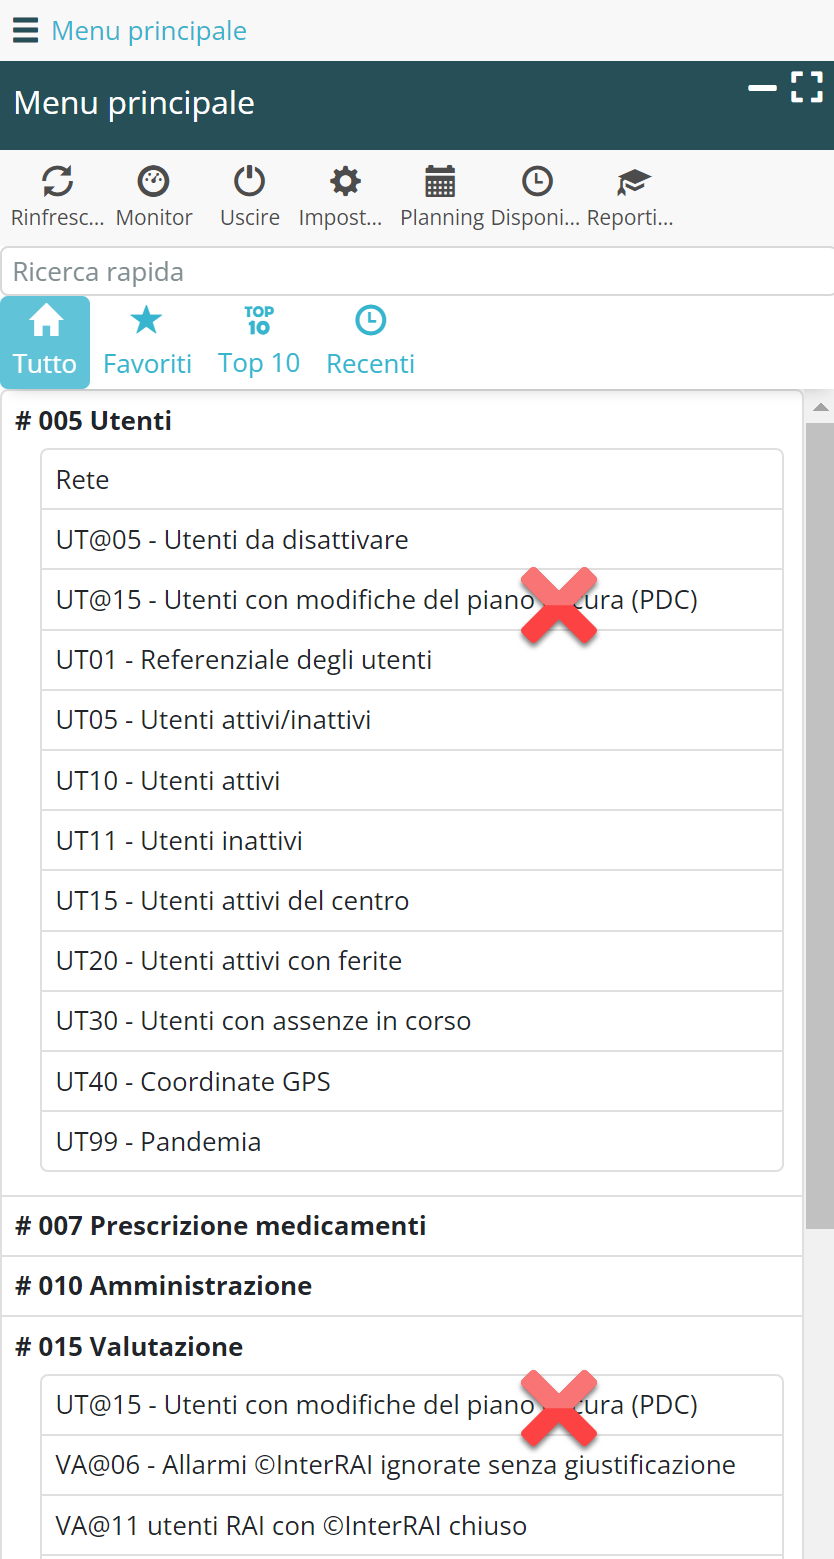Toggle fullscreen for Menu principale panel
This screenshot has height=1559, width=834.
[806, 87]
